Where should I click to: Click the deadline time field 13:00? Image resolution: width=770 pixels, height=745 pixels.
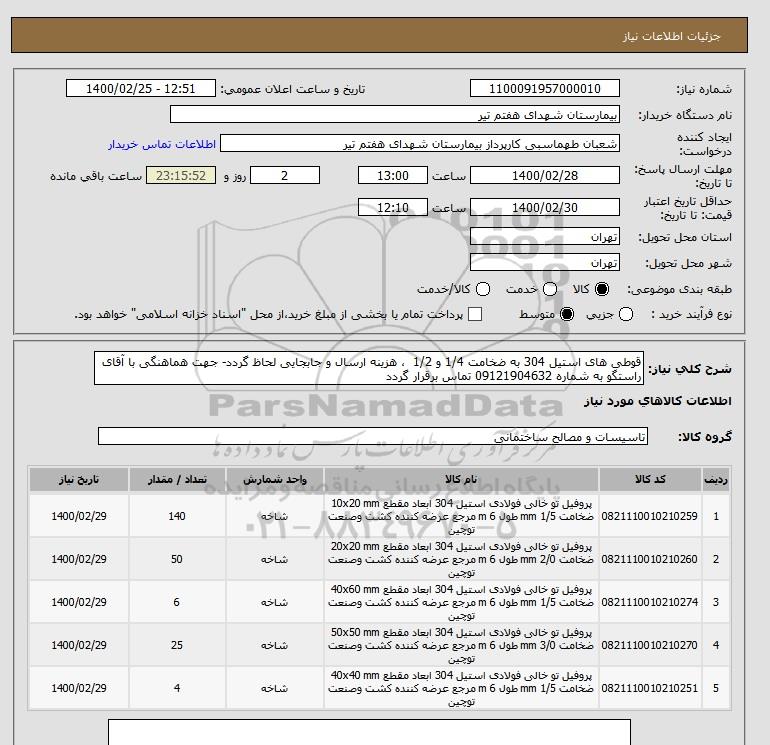tap(393, 175)
